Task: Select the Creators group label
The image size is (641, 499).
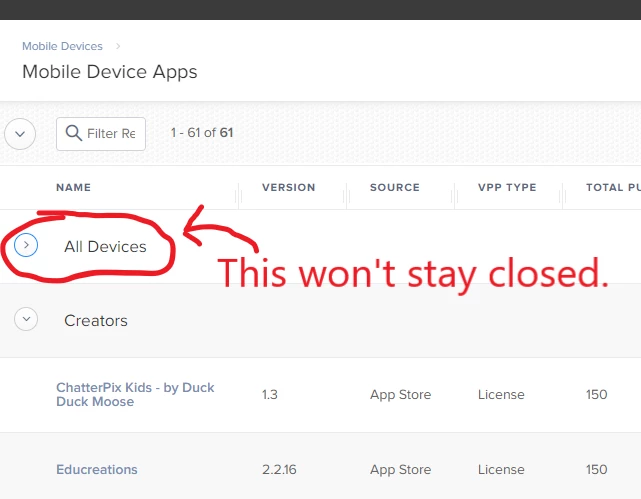Action: 96,320
